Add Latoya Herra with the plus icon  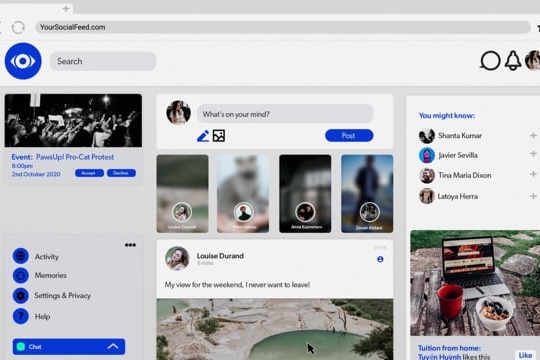[x=533, y=196]
